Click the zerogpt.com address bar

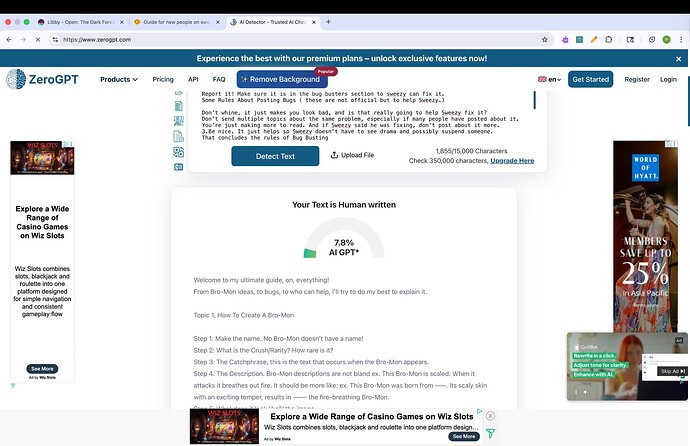pyautogui.click(x=299, y=40)
